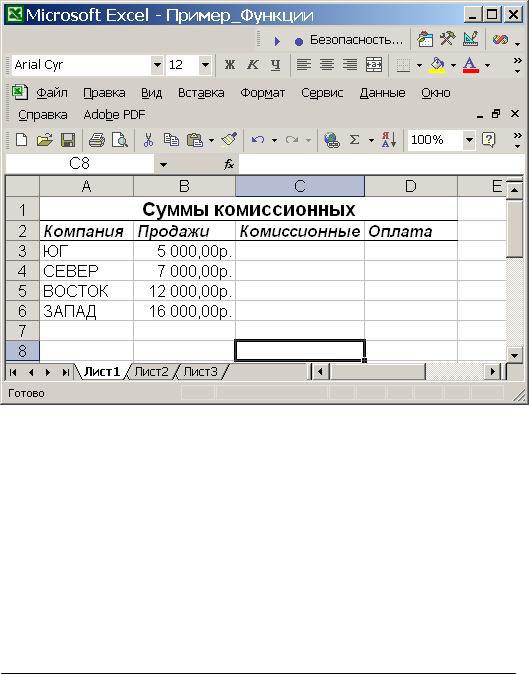Click the Name Box showing C8

tap(80, 164)
